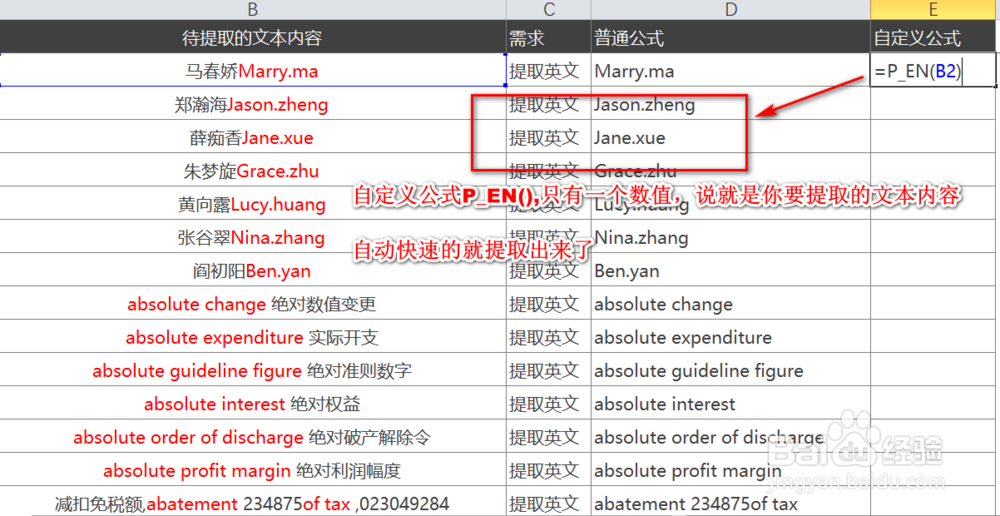Click 提取英文 in the absolute interest row

point(549,403)
